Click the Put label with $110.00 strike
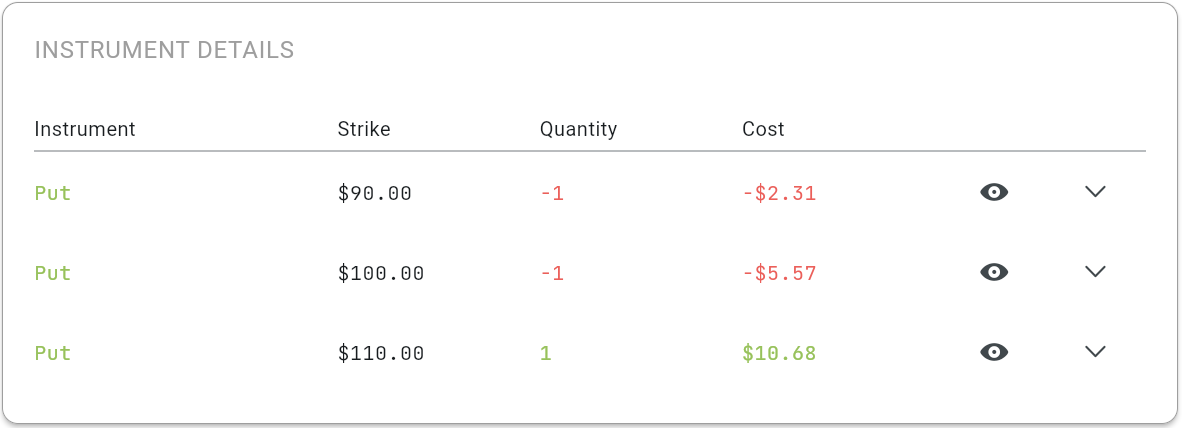 (x=53, y=353)
